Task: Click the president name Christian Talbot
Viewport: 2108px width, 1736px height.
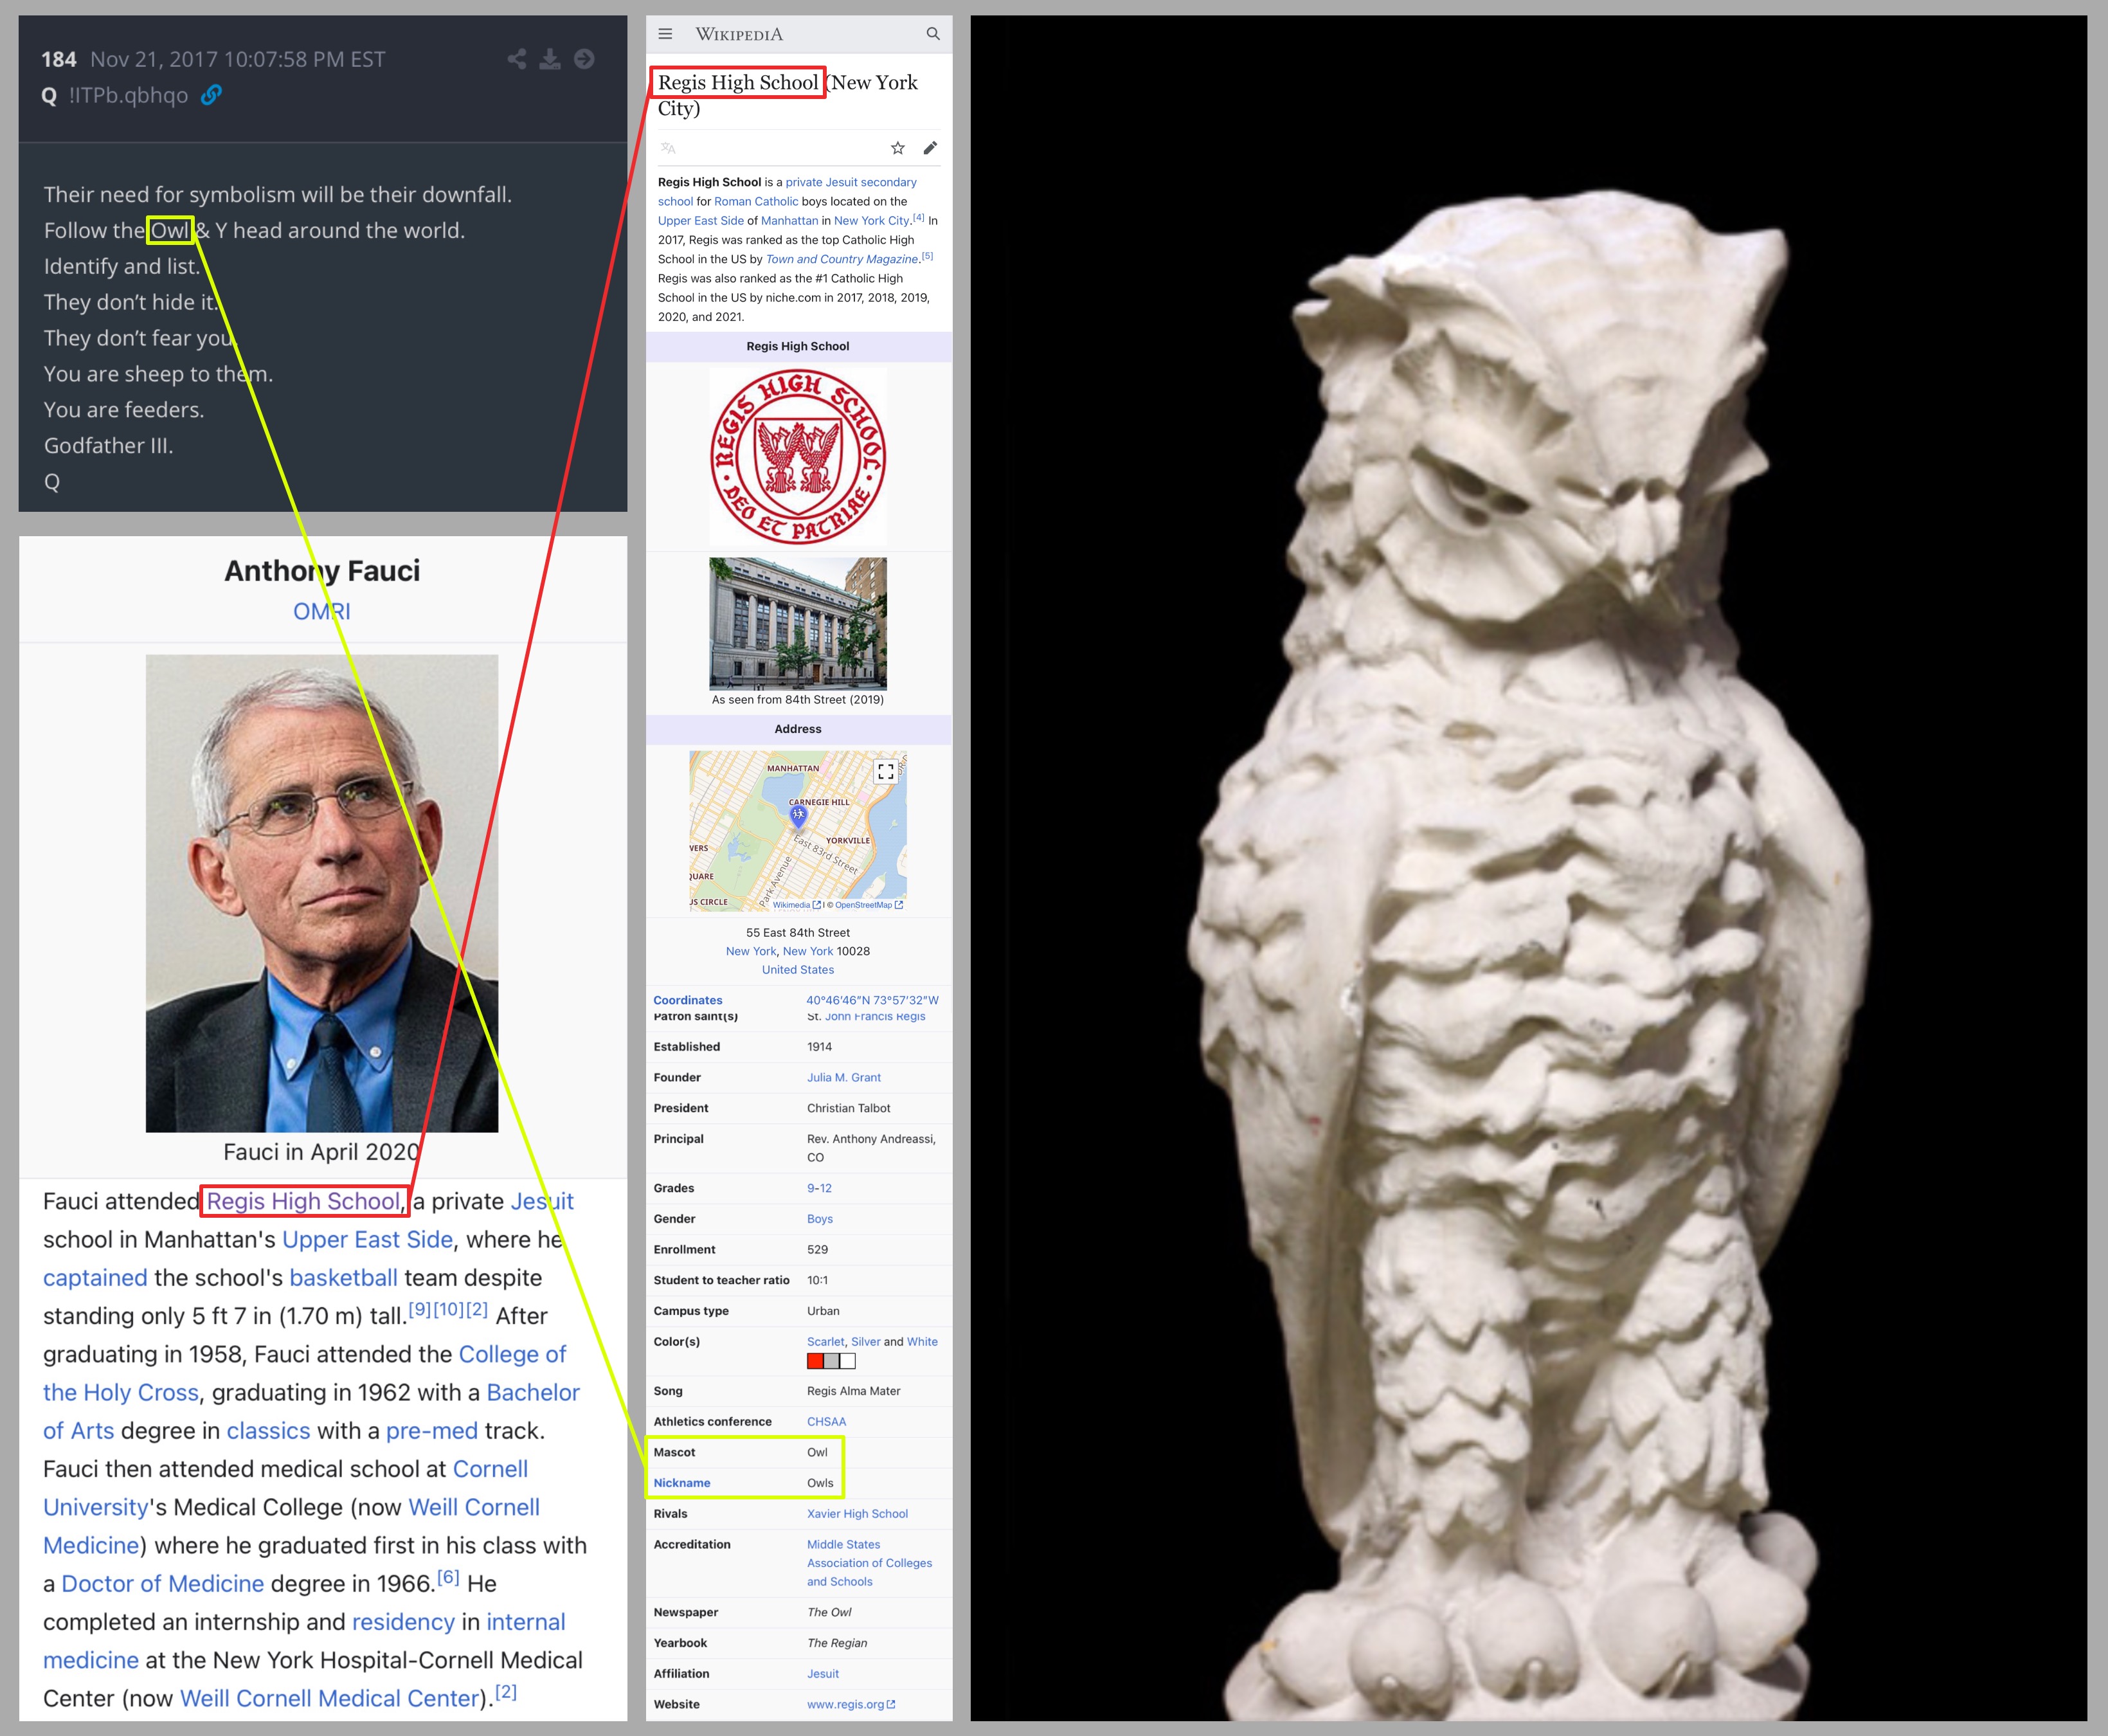Action: click(848, 1108)
